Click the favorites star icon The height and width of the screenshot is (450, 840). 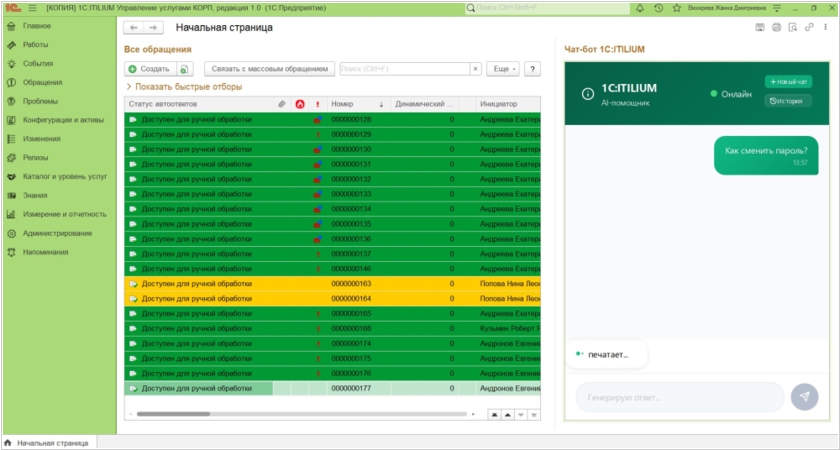point(677,8)
